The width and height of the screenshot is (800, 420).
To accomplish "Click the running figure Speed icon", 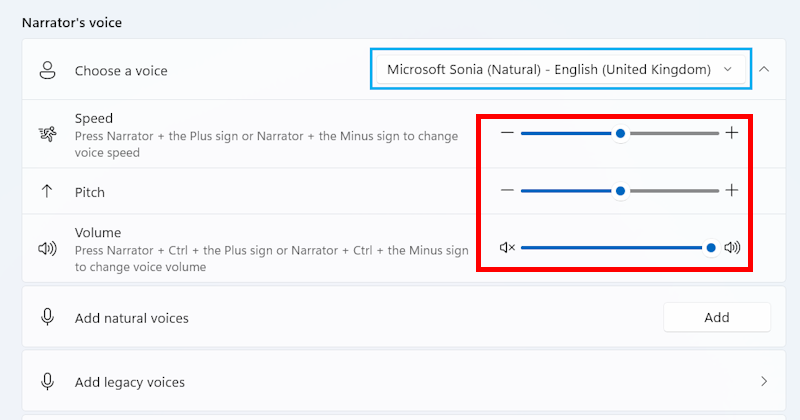I will tap(46, 134).
